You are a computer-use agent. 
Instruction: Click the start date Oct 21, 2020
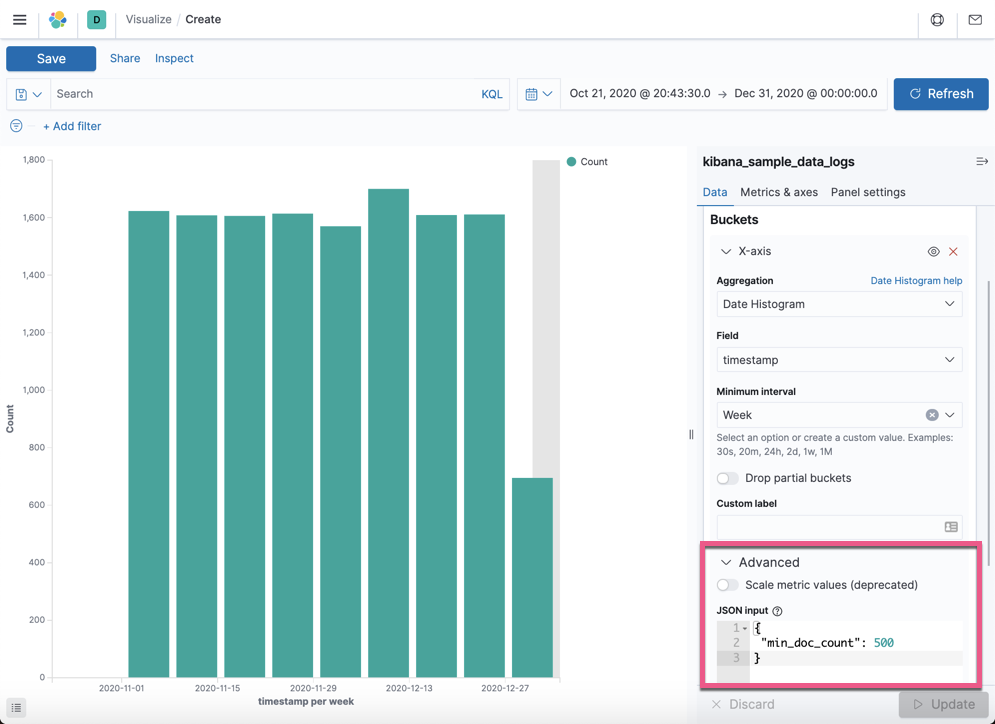click(x=640, y=93)
